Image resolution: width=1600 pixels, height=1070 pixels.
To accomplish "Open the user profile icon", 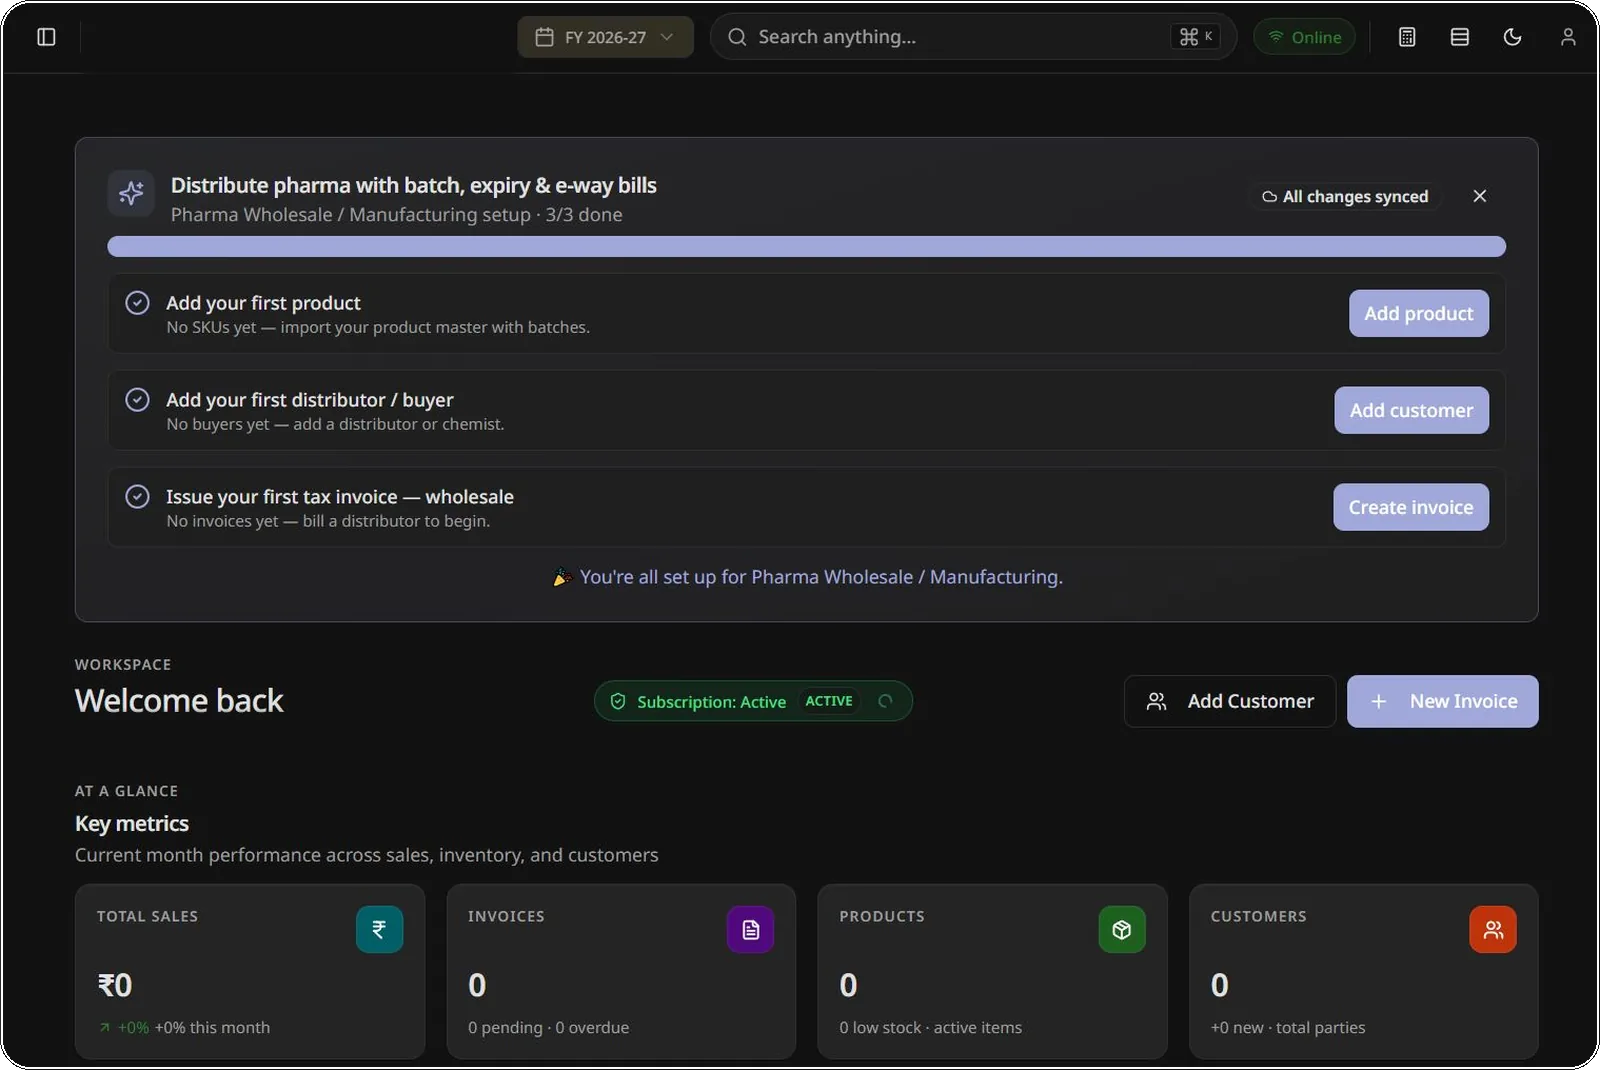I will pos(1568,37).
